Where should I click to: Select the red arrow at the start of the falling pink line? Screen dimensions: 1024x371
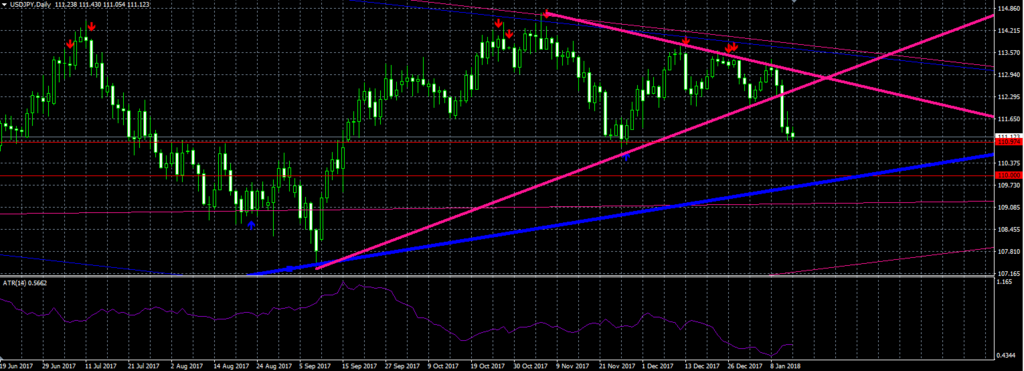point(547,13)
